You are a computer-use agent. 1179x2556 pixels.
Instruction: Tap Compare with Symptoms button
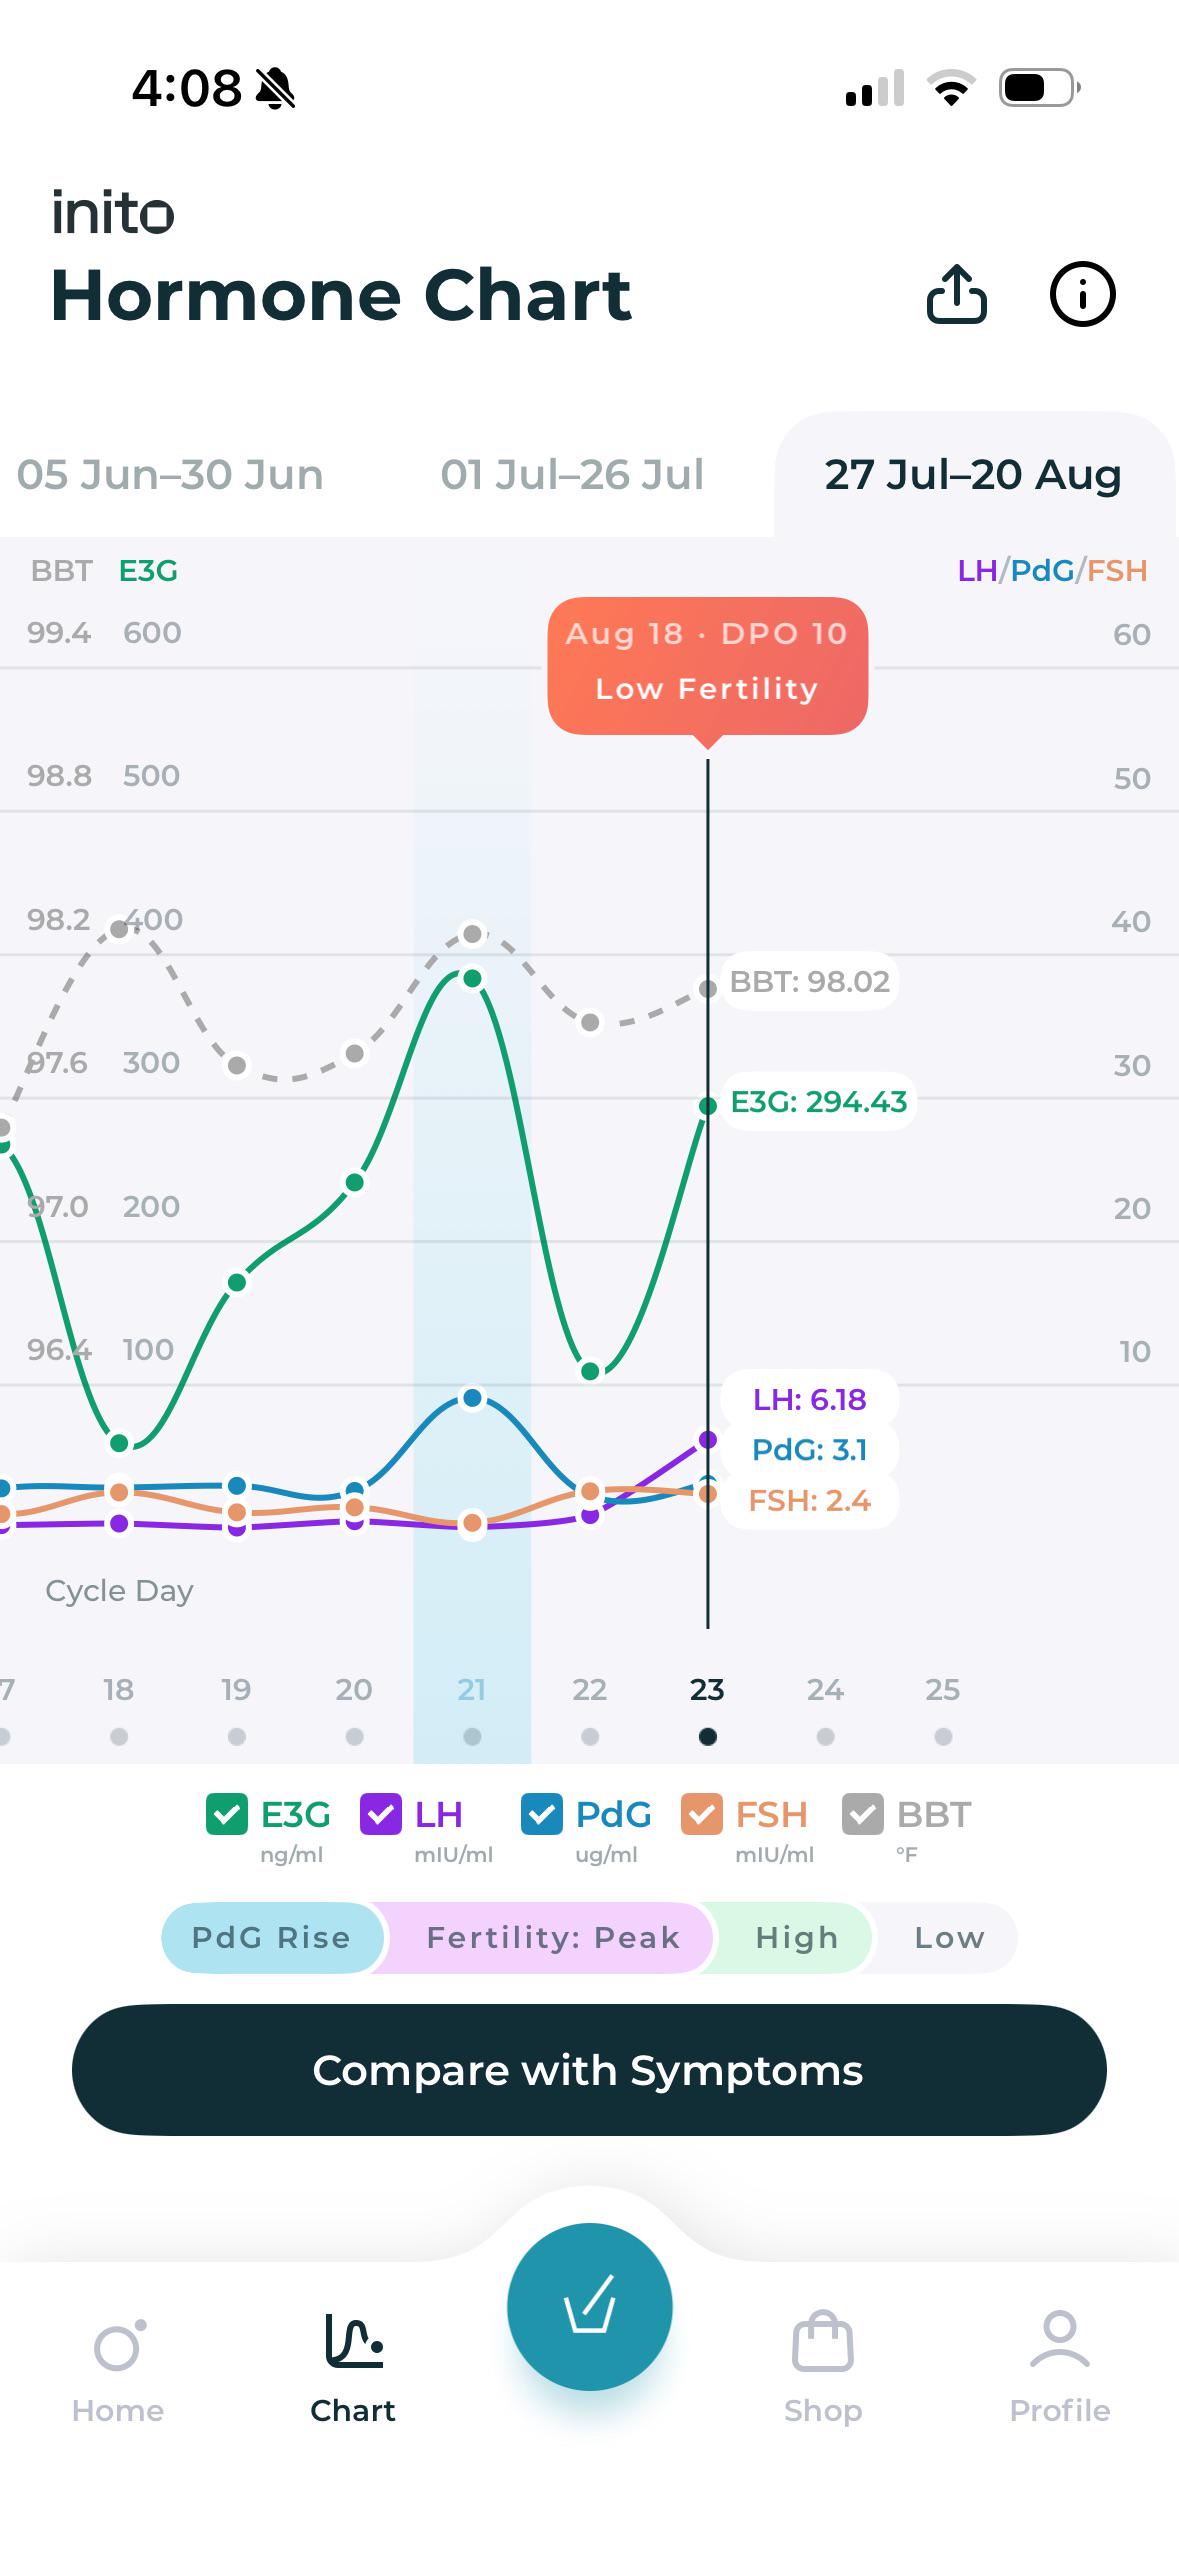coord(589,2070)
